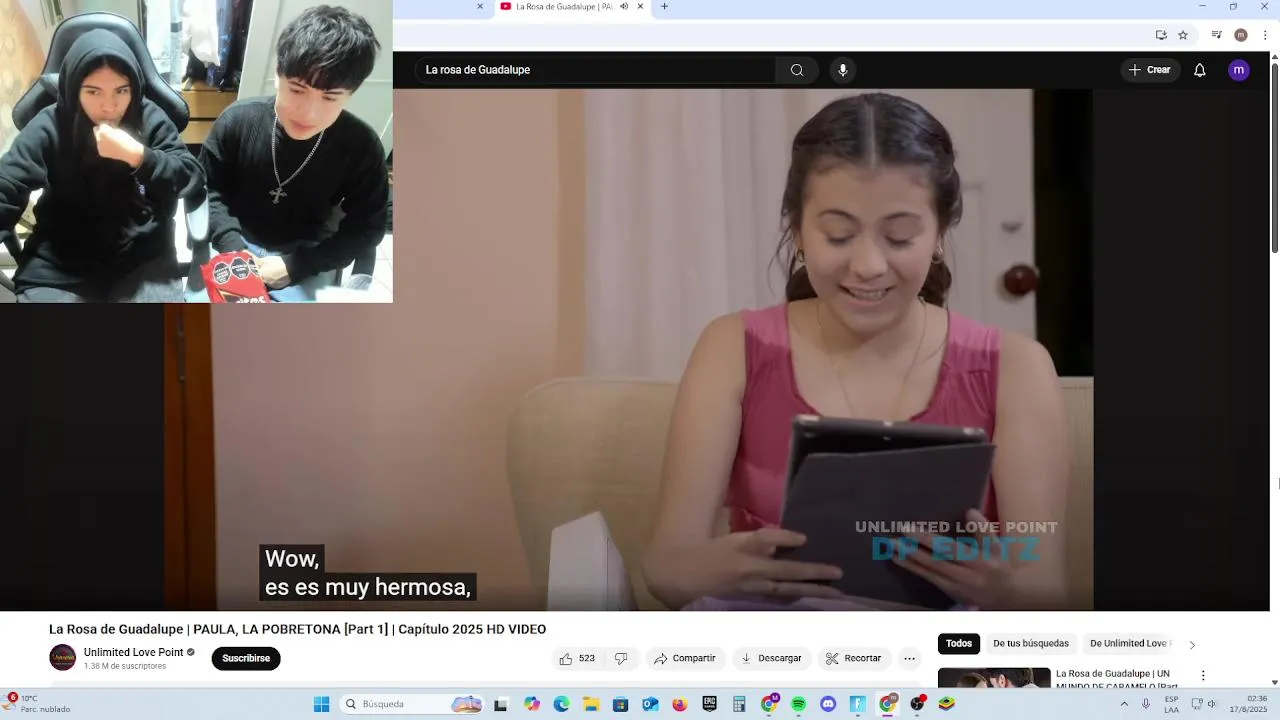Open volume and network quick settings
The image size is (1280, 720).
click(x=1204, y=704)
